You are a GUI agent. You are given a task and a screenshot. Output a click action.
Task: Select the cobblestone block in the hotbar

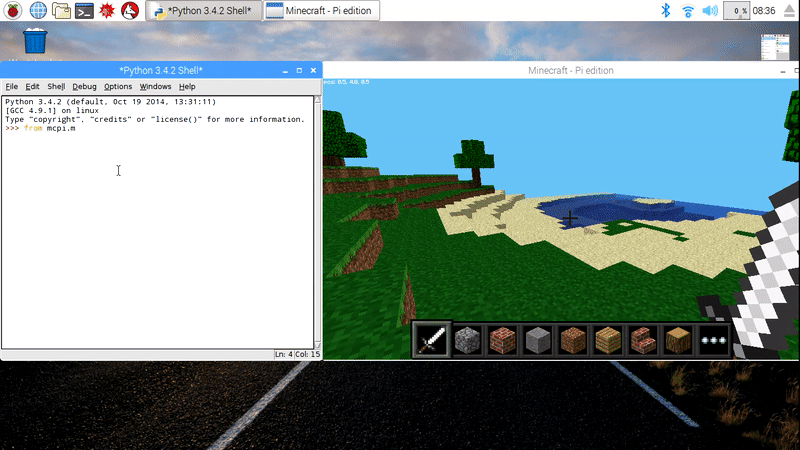pyautogui.click(x=467, y=341)
